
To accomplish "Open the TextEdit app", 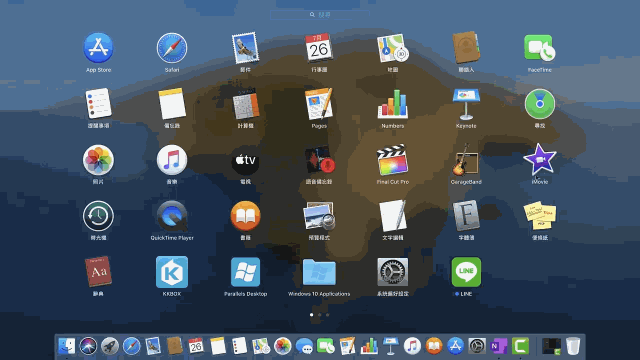I will [x=393, y=216].
